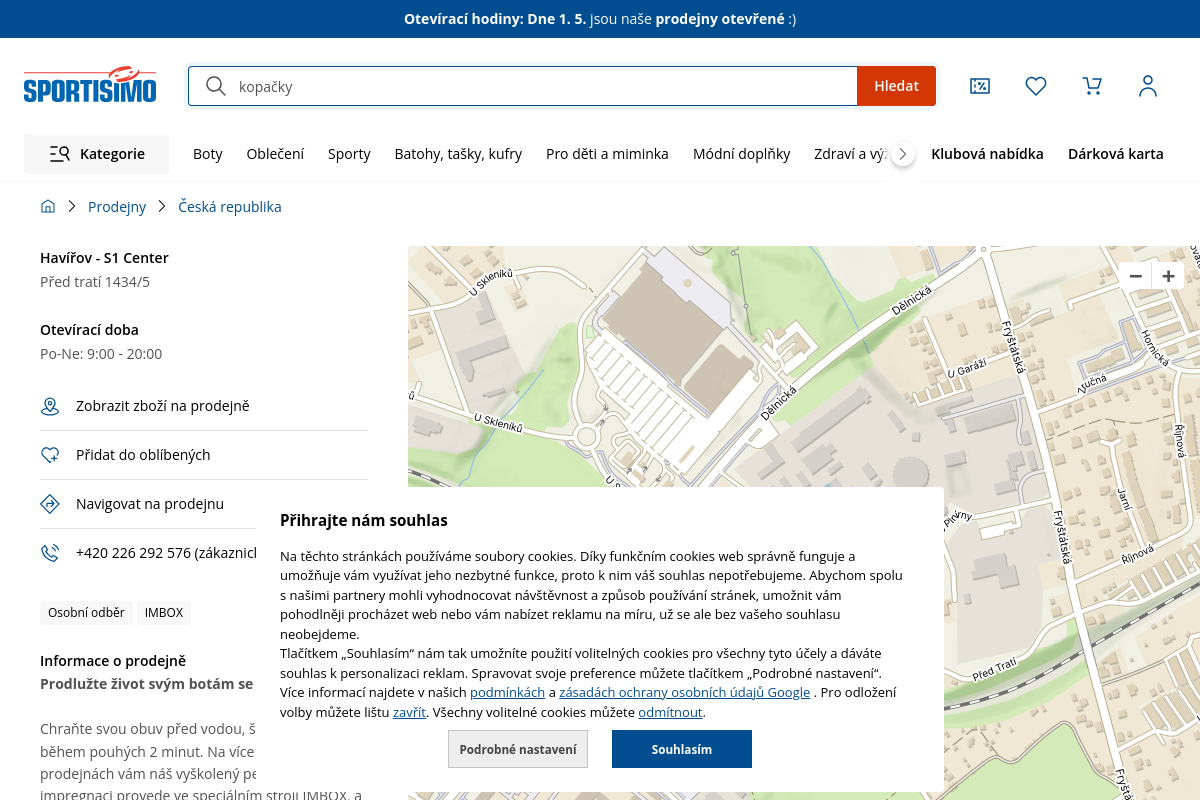1200x800 pixels.
Task: Open the shopping cart
Action: click(1092, 86)
